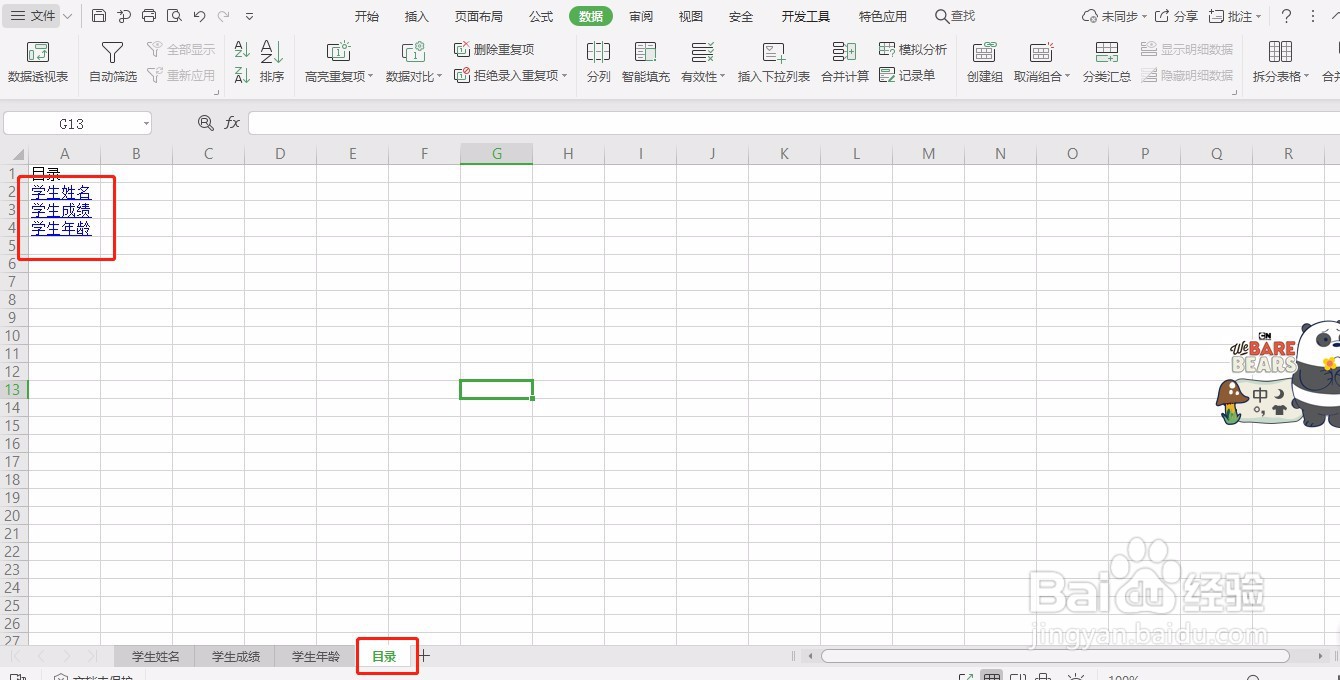Click the Undo arrow icon
Viewport: 1340px width, 680px height.
click(x=199, y=16)
